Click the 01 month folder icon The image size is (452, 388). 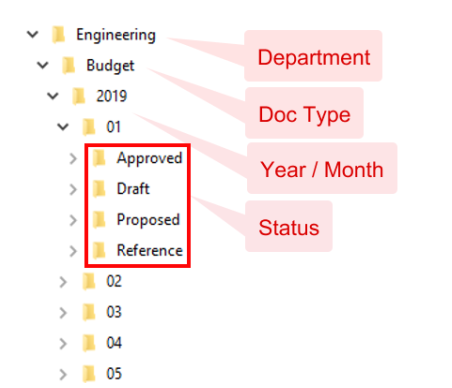coord(89,127)
